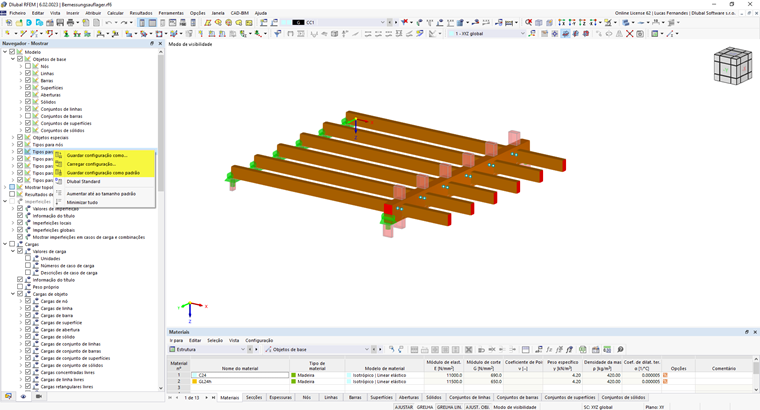Click the black G load case color box
The height and width of the screenshot is (410, 760).
point(298,22)
